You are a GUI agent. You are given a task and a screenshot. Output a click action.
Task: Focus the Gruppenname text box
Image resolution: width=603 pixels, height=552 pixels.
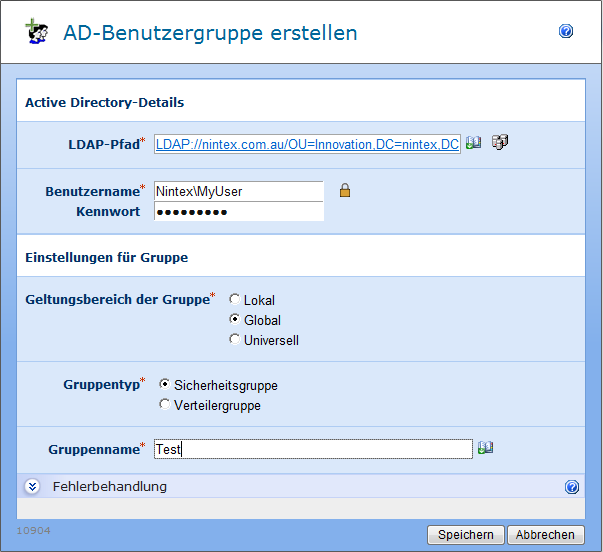(x=312, y=450)
